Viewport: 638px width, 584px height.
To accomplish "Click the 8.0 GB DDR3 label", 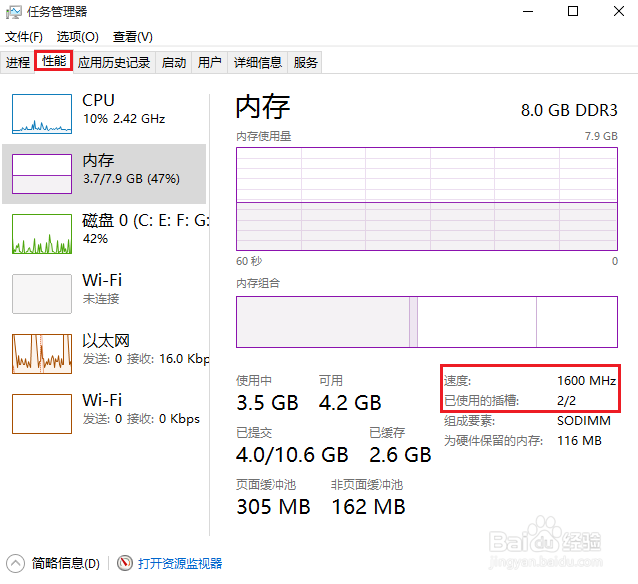I will [569, 110].
